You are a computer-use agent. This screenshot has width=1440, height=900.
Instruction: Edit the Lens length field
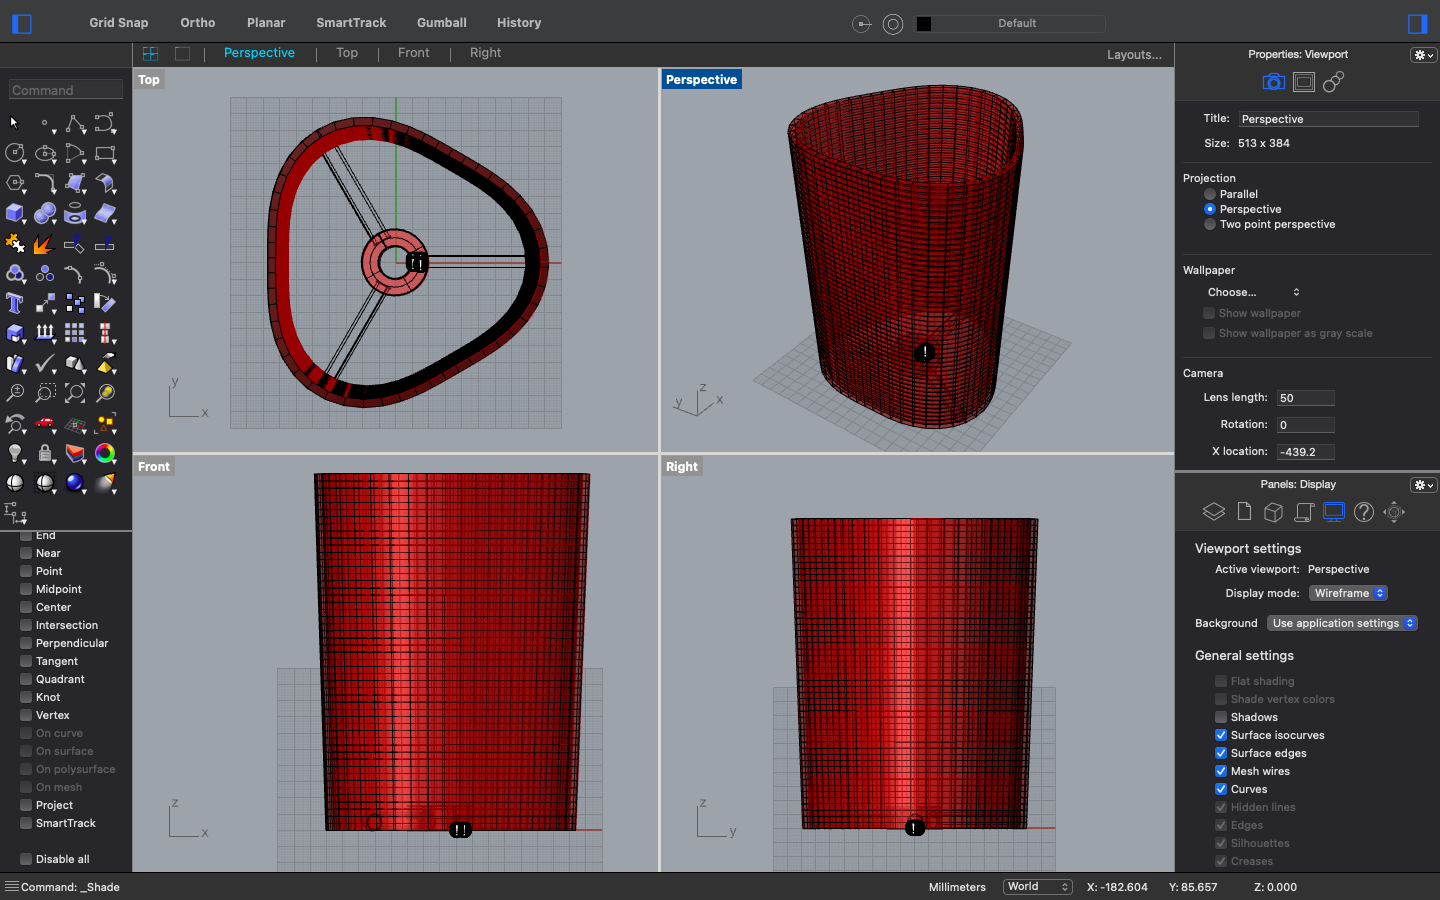click(1305, 398)
